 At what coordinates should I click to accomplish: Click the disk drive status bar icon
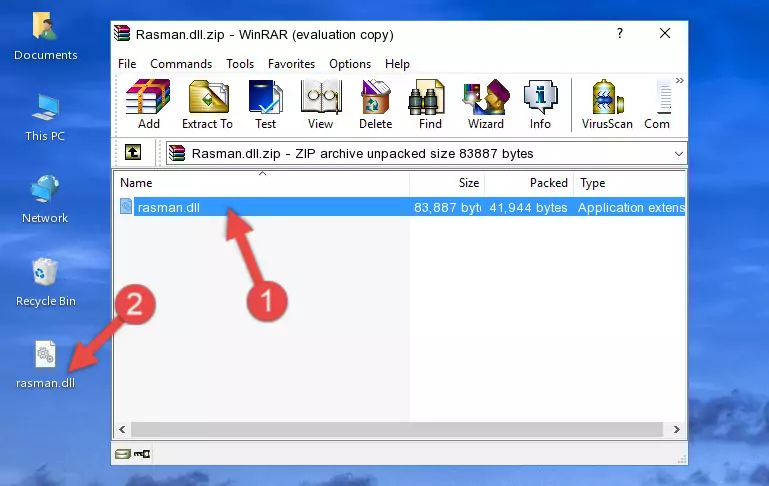point(122,454)
